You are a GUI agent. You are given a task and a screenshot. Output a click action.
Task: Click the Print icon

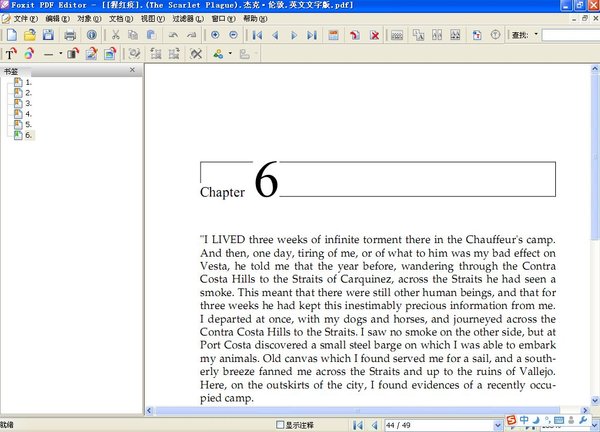(70, 35)
